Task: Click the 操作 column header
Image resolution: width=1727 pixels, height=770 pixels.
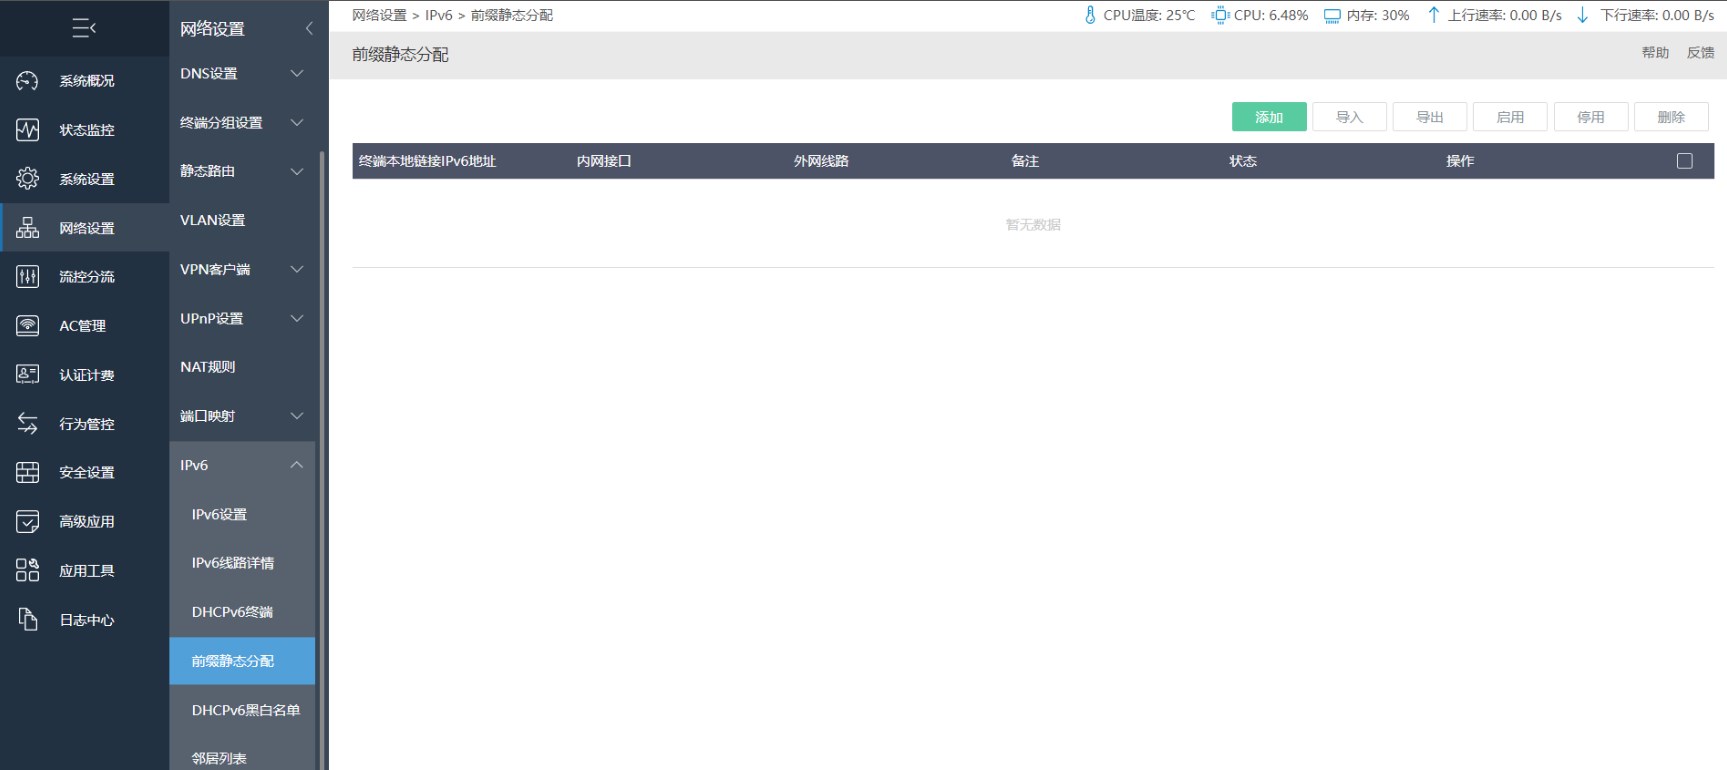Action: tap(1460, 161)
